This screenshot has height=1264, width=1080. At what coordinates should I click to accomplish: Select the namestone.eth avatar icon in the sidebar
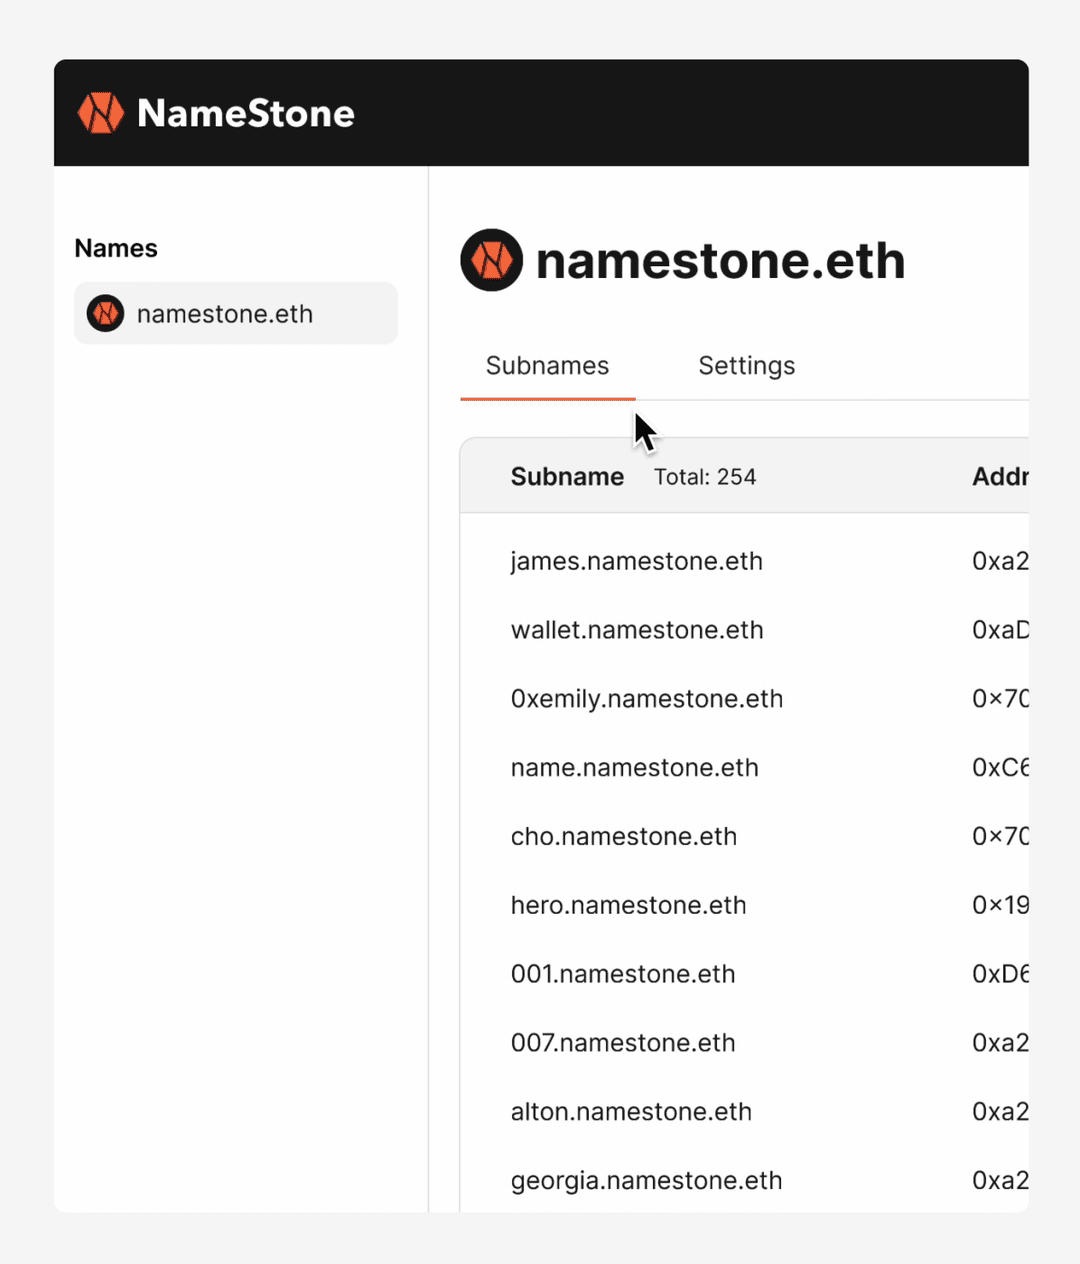point(105,313)
